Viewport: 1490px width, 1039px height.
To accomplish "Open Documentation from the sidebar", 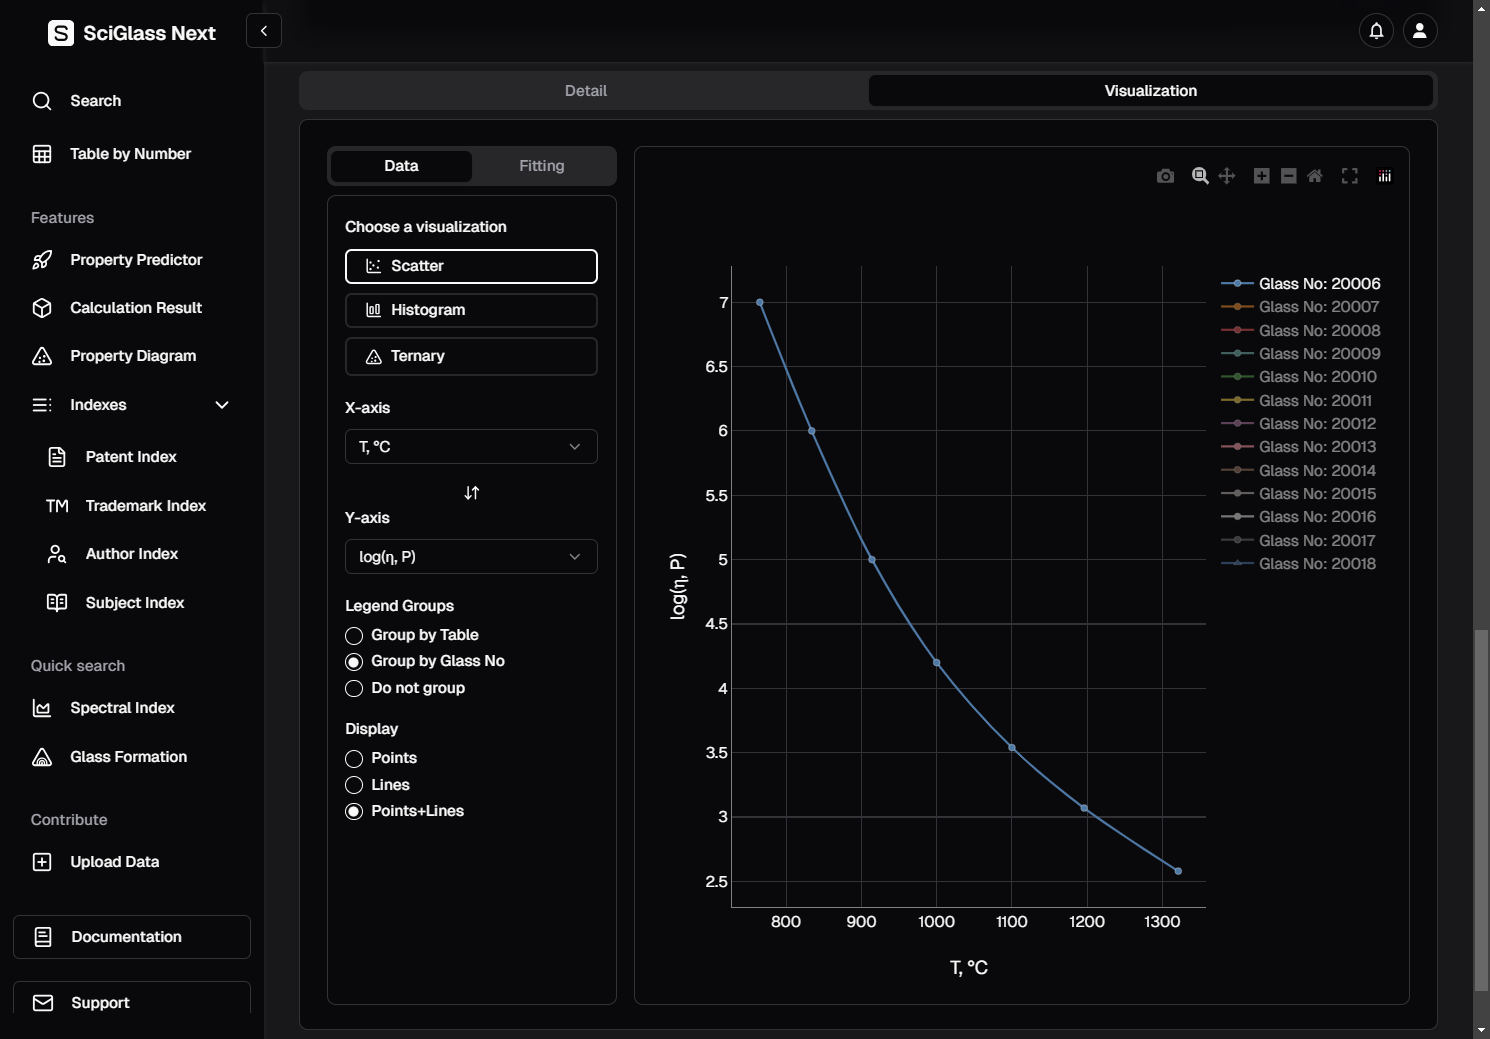I will pos(132,937).
